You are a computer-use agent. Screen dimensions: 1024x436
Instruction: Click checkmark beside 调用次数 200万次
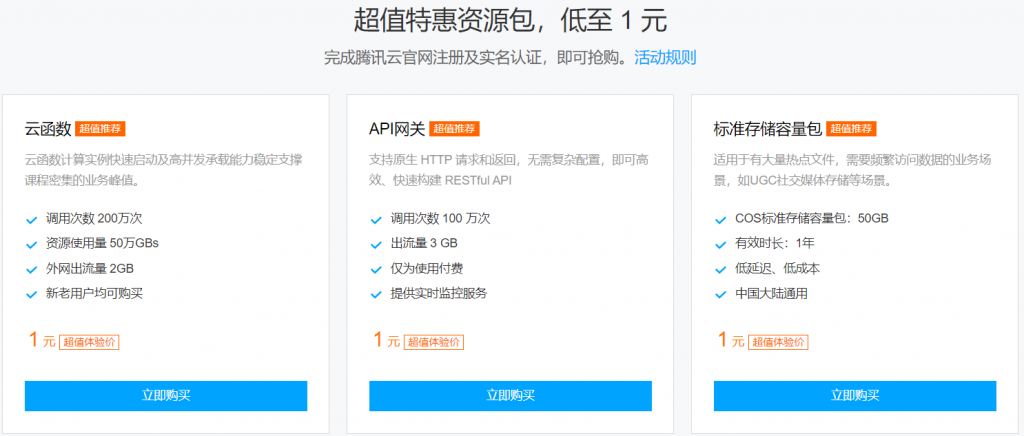(x=32, y=219)
